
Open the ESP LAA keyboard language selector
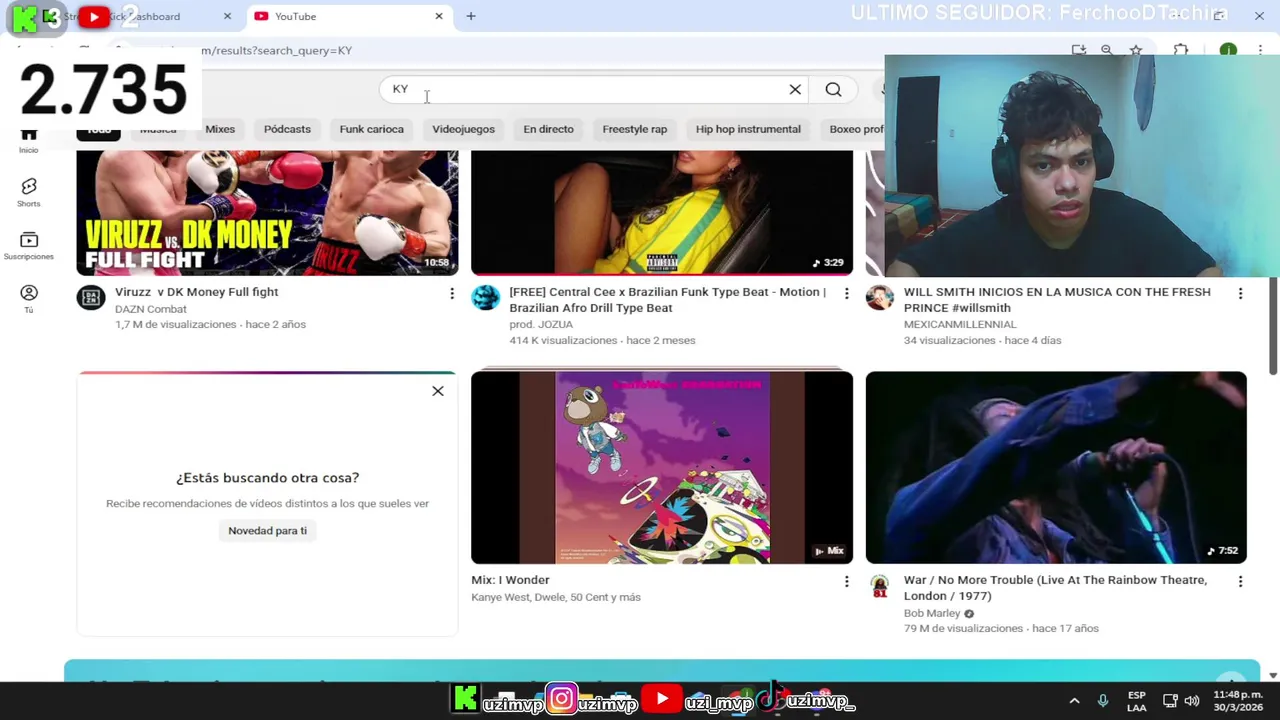[1137, 701]
